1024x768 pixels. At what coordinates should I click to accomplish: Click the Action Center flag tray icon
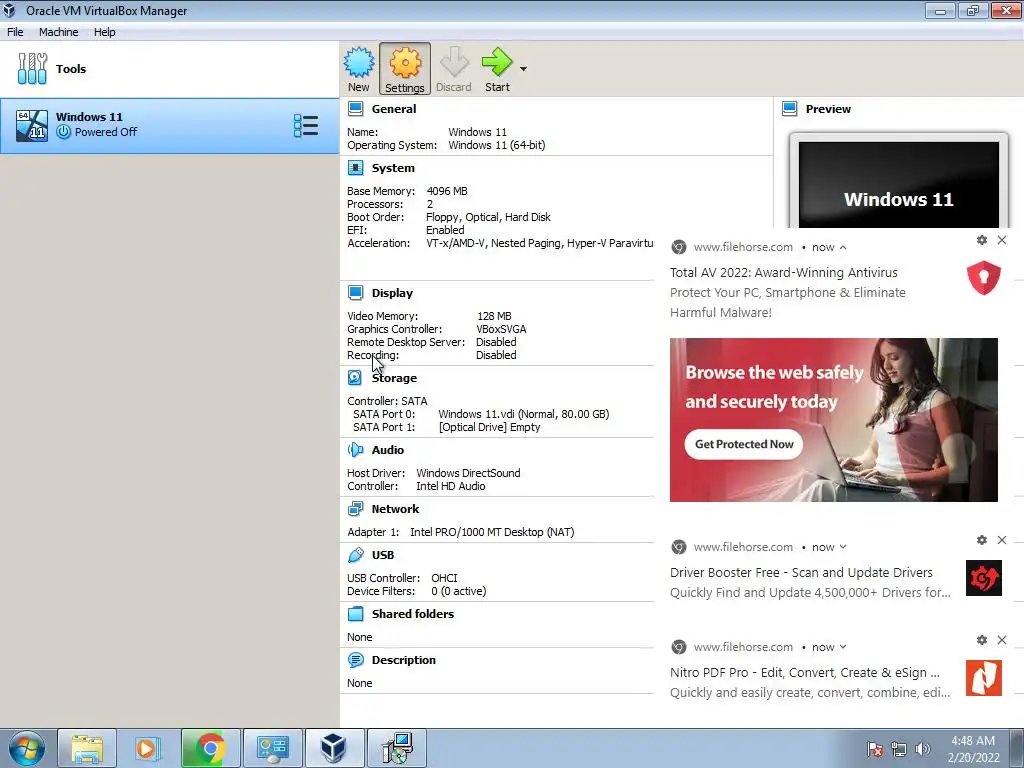pos(874,749)
